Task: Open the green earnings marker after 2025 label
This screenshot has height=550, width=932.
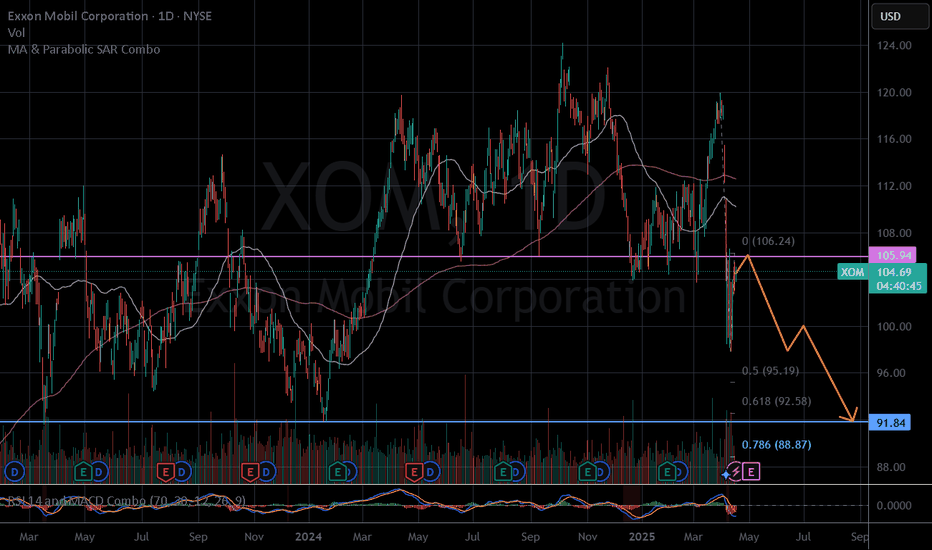Action: click(667, 473)
